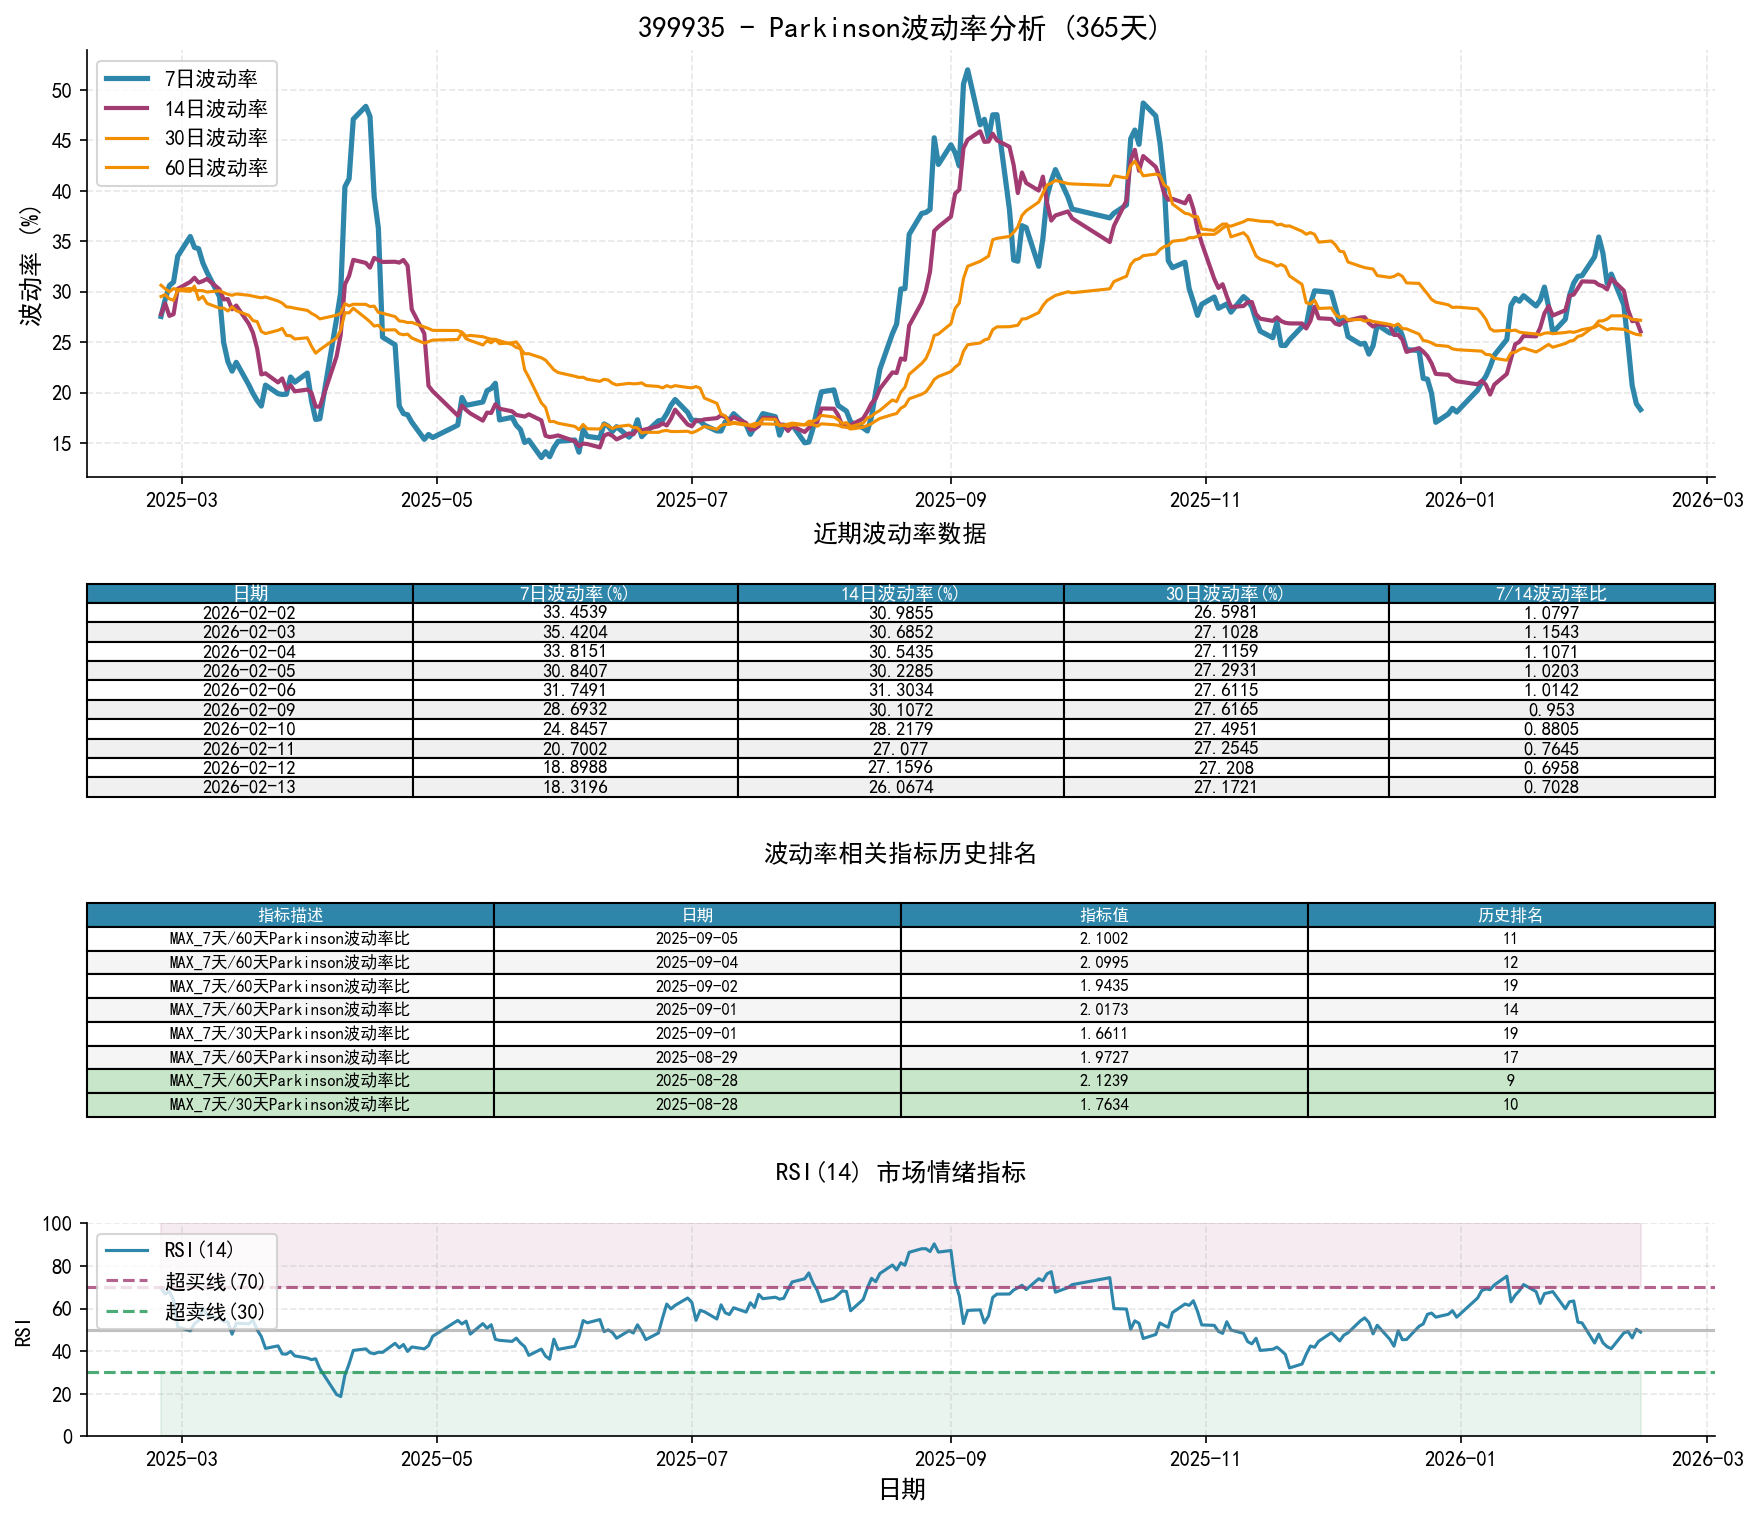Click the 2025-09-05 date in ranking table
This screenshot has width=1758, height=1515.
pyautogui.click(x=697, y=939)
